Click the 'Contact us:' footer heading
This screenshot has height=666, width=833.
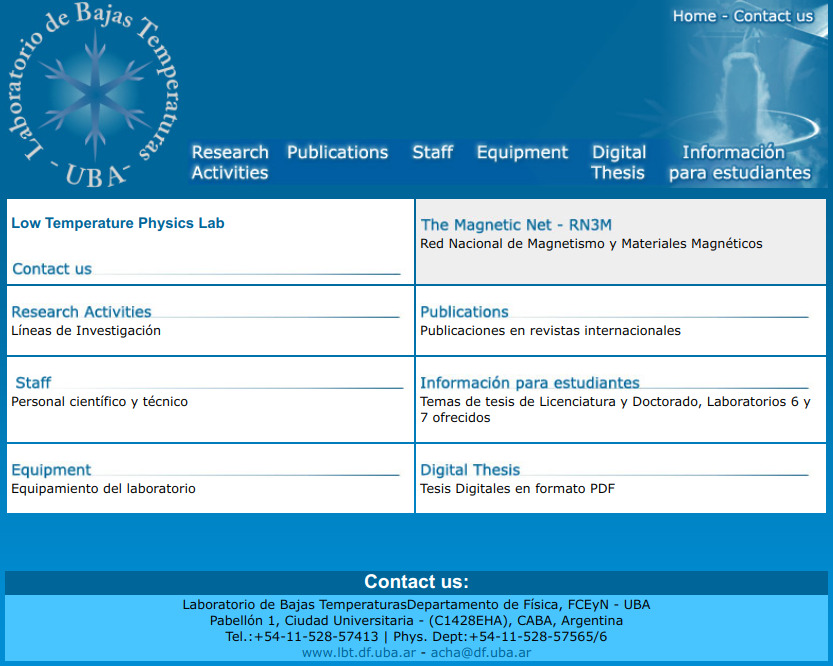point(416,582)
